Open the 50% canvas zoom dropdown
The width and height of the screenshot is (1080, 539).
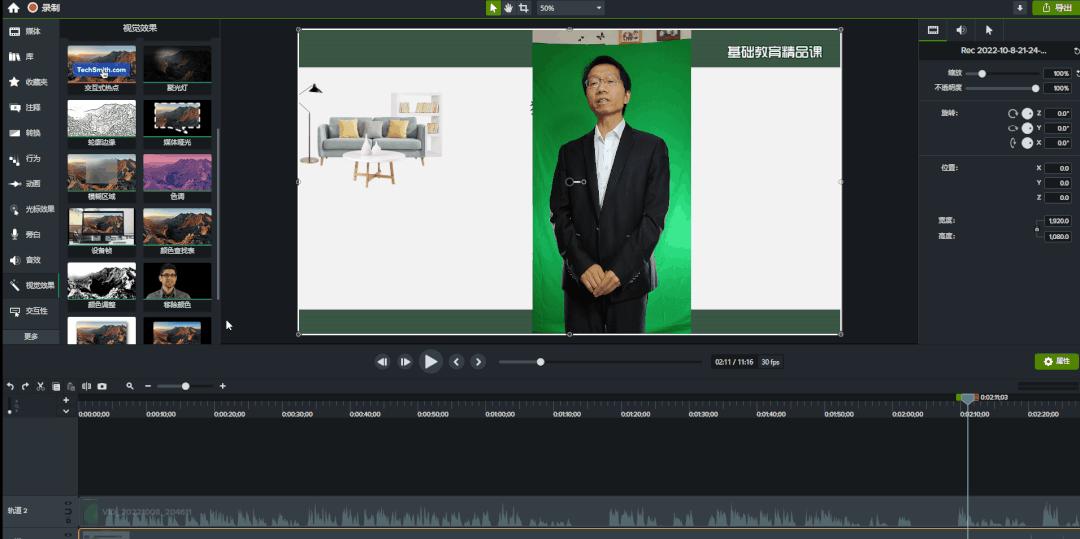coord(570,8)
